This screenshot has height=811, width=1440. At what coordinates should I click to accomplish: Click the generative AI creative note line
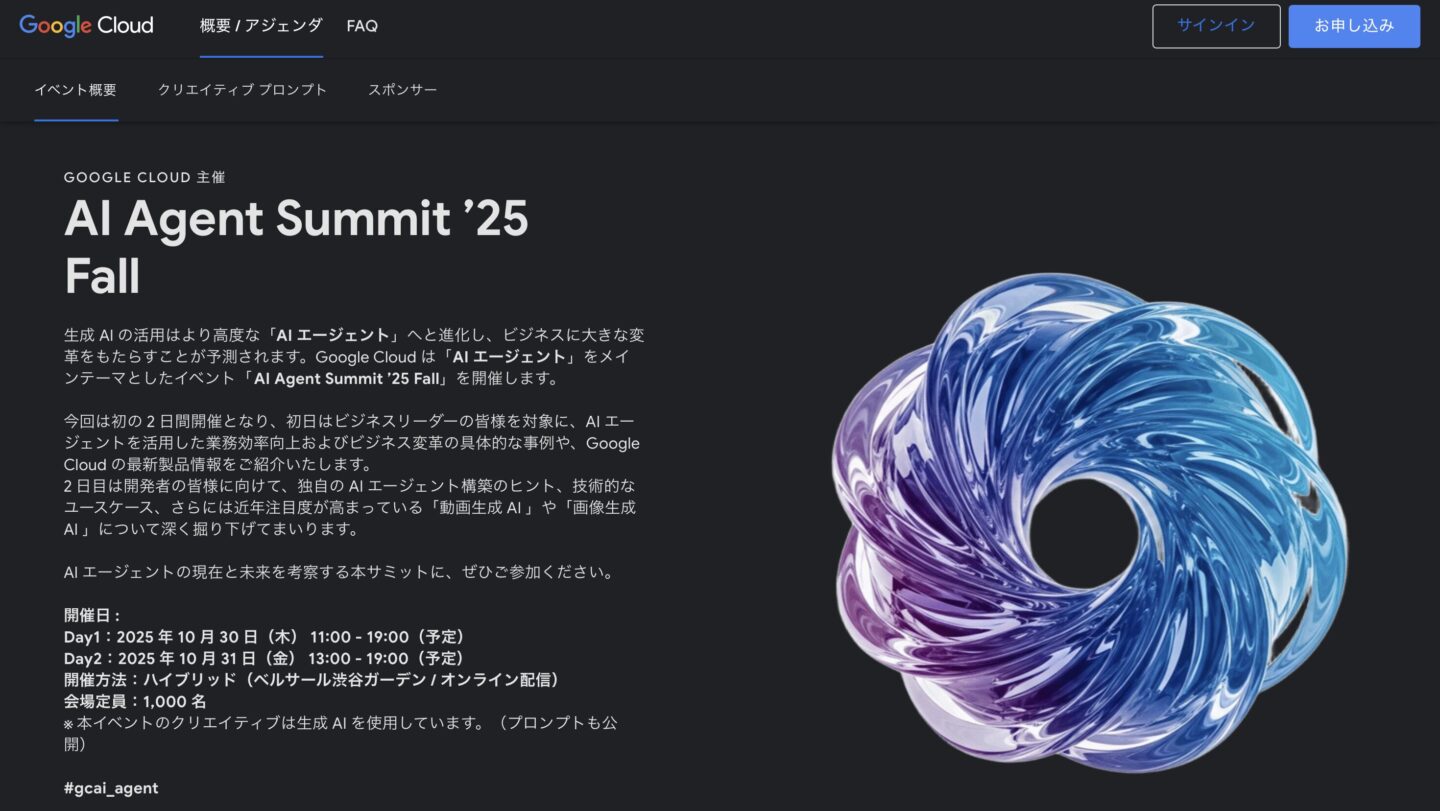click(340, 734)
